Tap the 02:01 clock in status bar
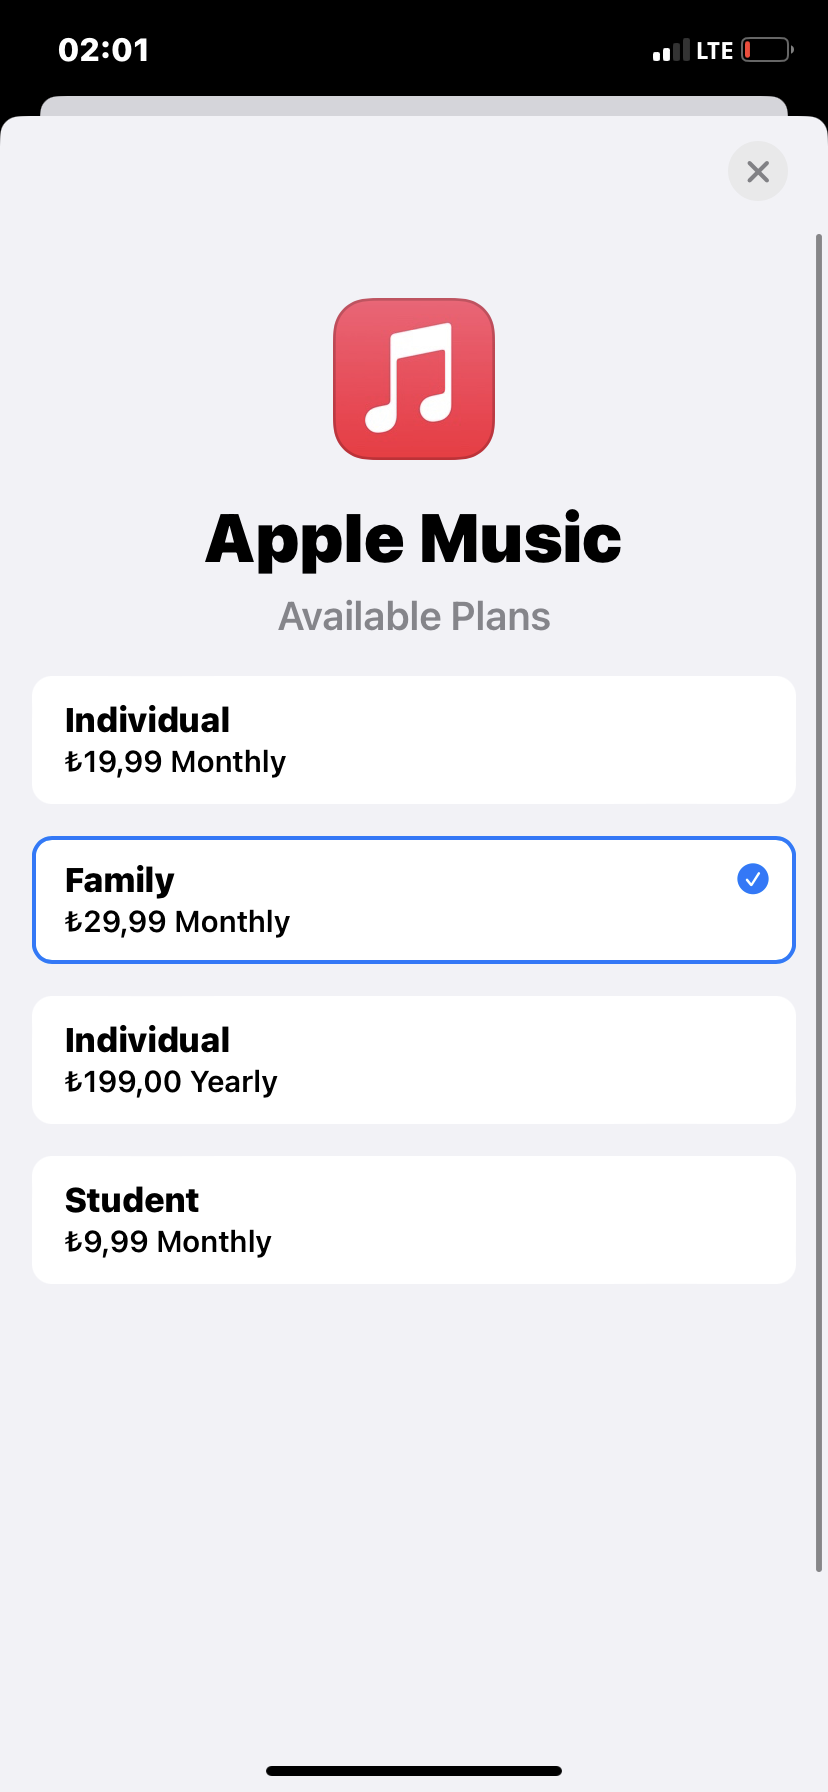The image size is (828, 1792). (x=104, y=50)
